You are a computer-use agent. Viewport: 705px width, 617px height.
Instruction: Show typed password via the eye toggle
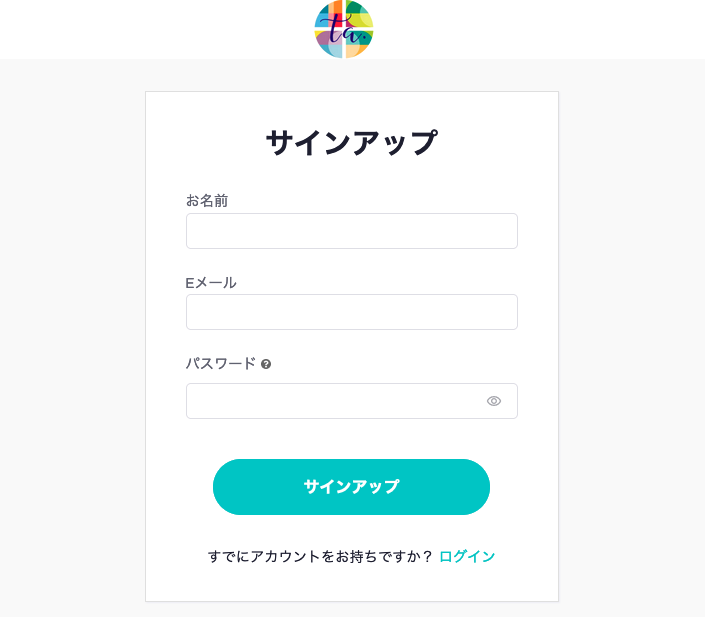(x=494, y=401)
